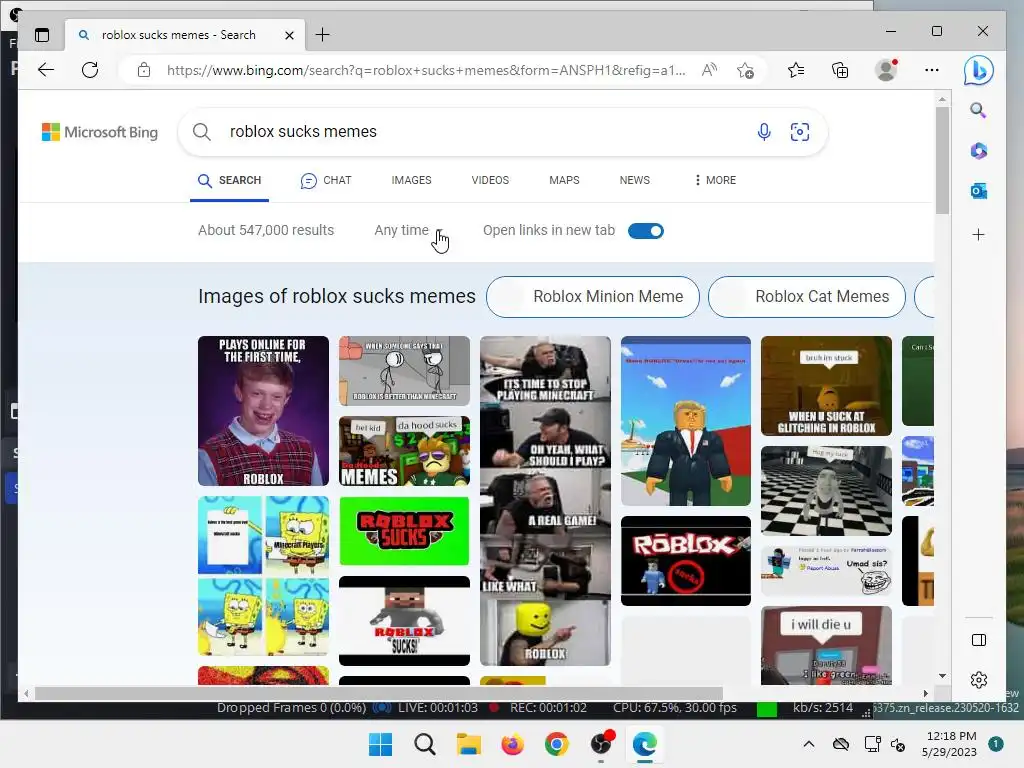Open Edge Settings and more menu

[x=932, y=70]
